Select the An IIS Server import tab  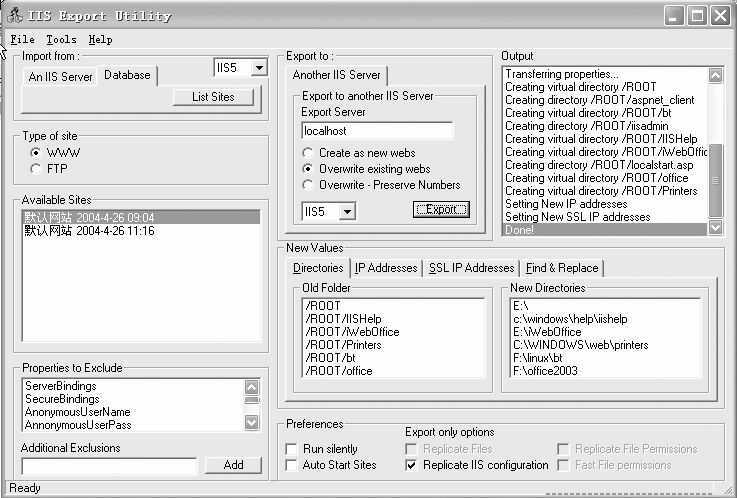[x=60, y=76]
